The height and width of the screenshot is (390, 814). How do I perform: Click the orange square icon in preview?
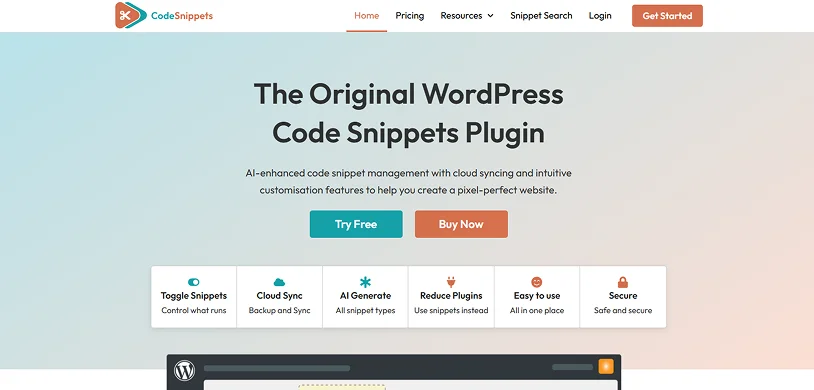point(606,367)
